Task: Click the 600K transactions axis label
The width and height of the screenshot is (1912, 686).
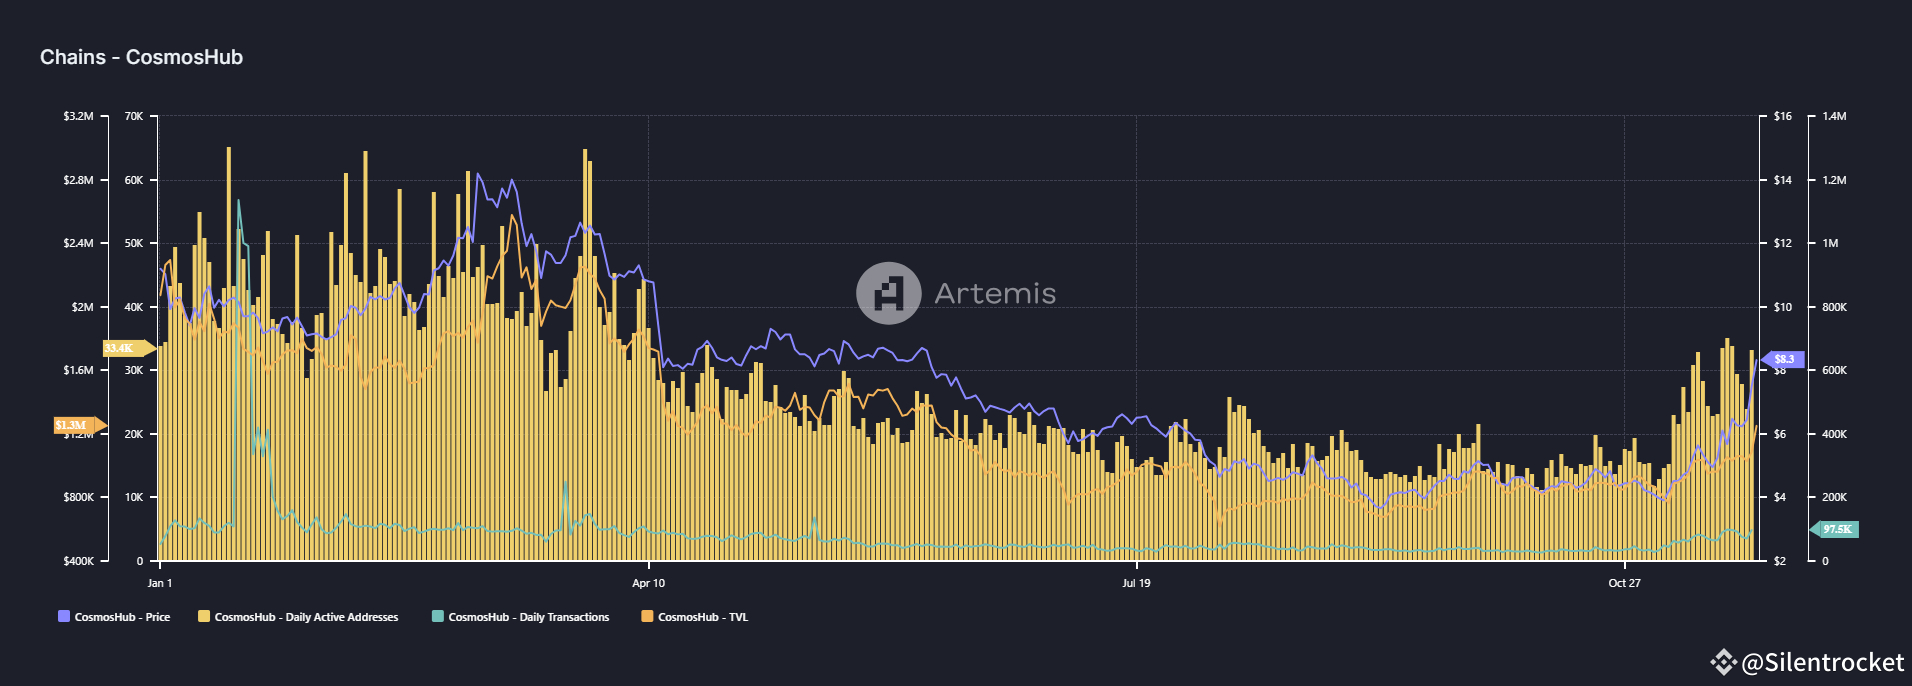Action: (x=1834, y=370)
